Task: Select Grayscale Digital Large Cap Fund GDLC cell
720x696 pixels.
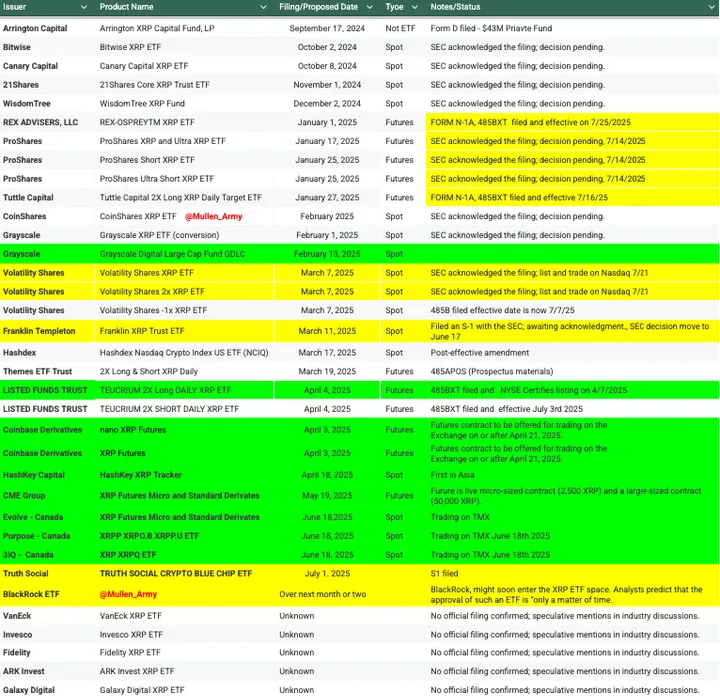Action: [x=174, y=254]
